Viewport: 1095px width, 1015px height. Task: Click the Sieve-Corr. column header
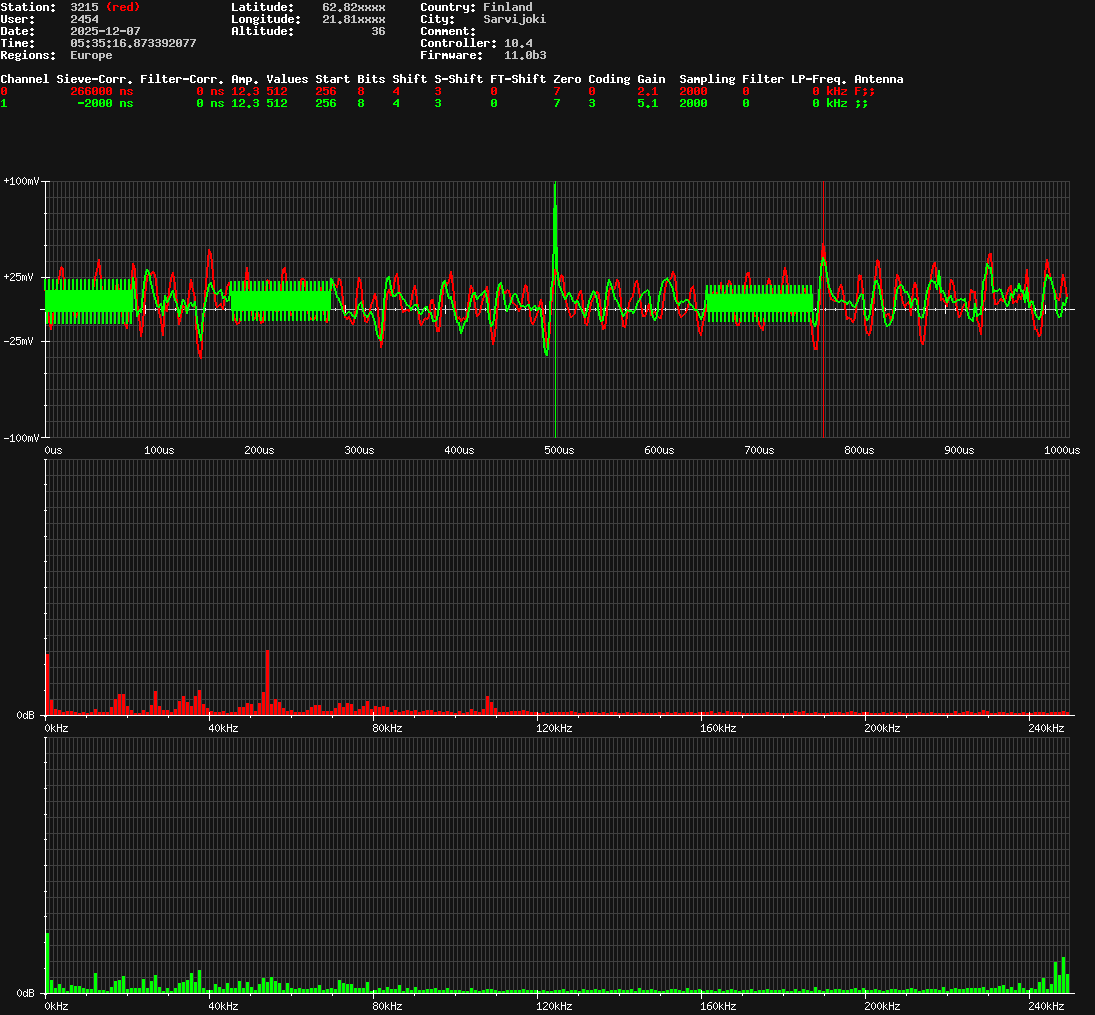94,79
